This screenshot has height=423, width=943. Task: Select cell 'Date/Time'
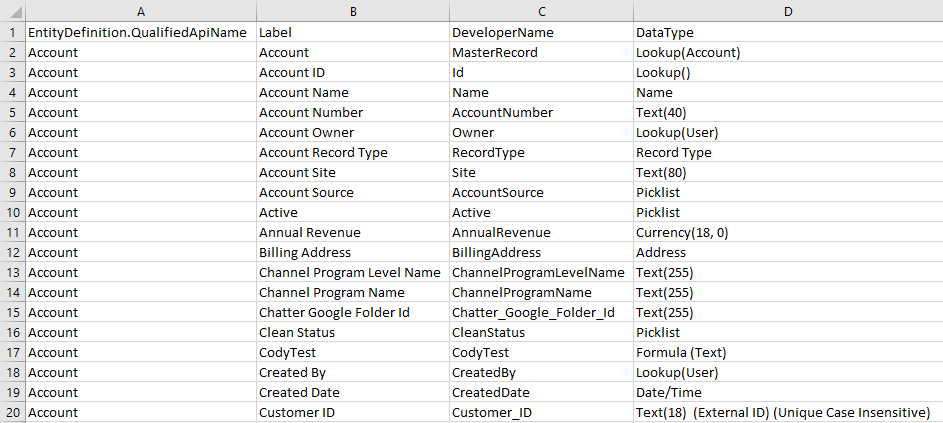pyautogui.click(x=788, y=392)
